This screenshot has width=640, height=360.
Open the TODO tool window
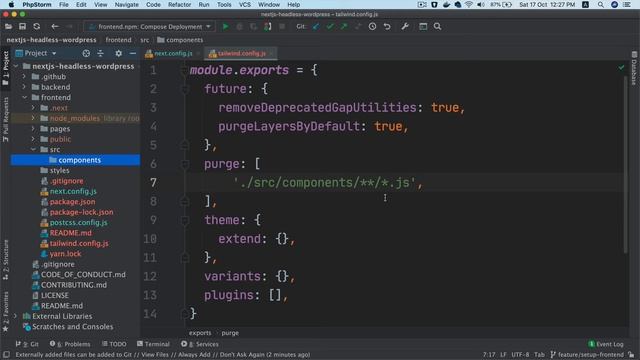pyautogui.click(x=114, y=344)
